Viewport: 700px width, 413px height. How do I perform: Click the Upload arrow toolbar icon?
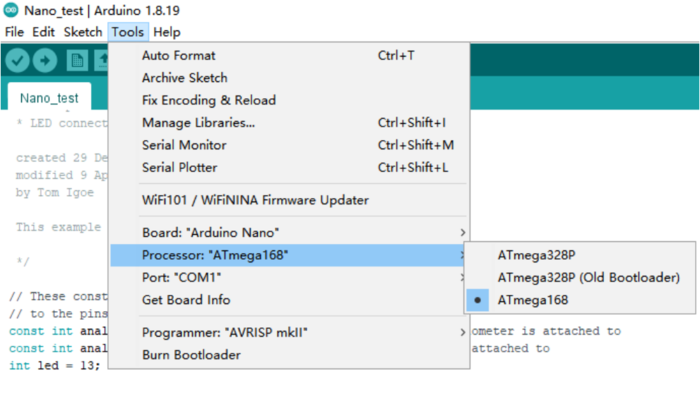tap(45, 60)
